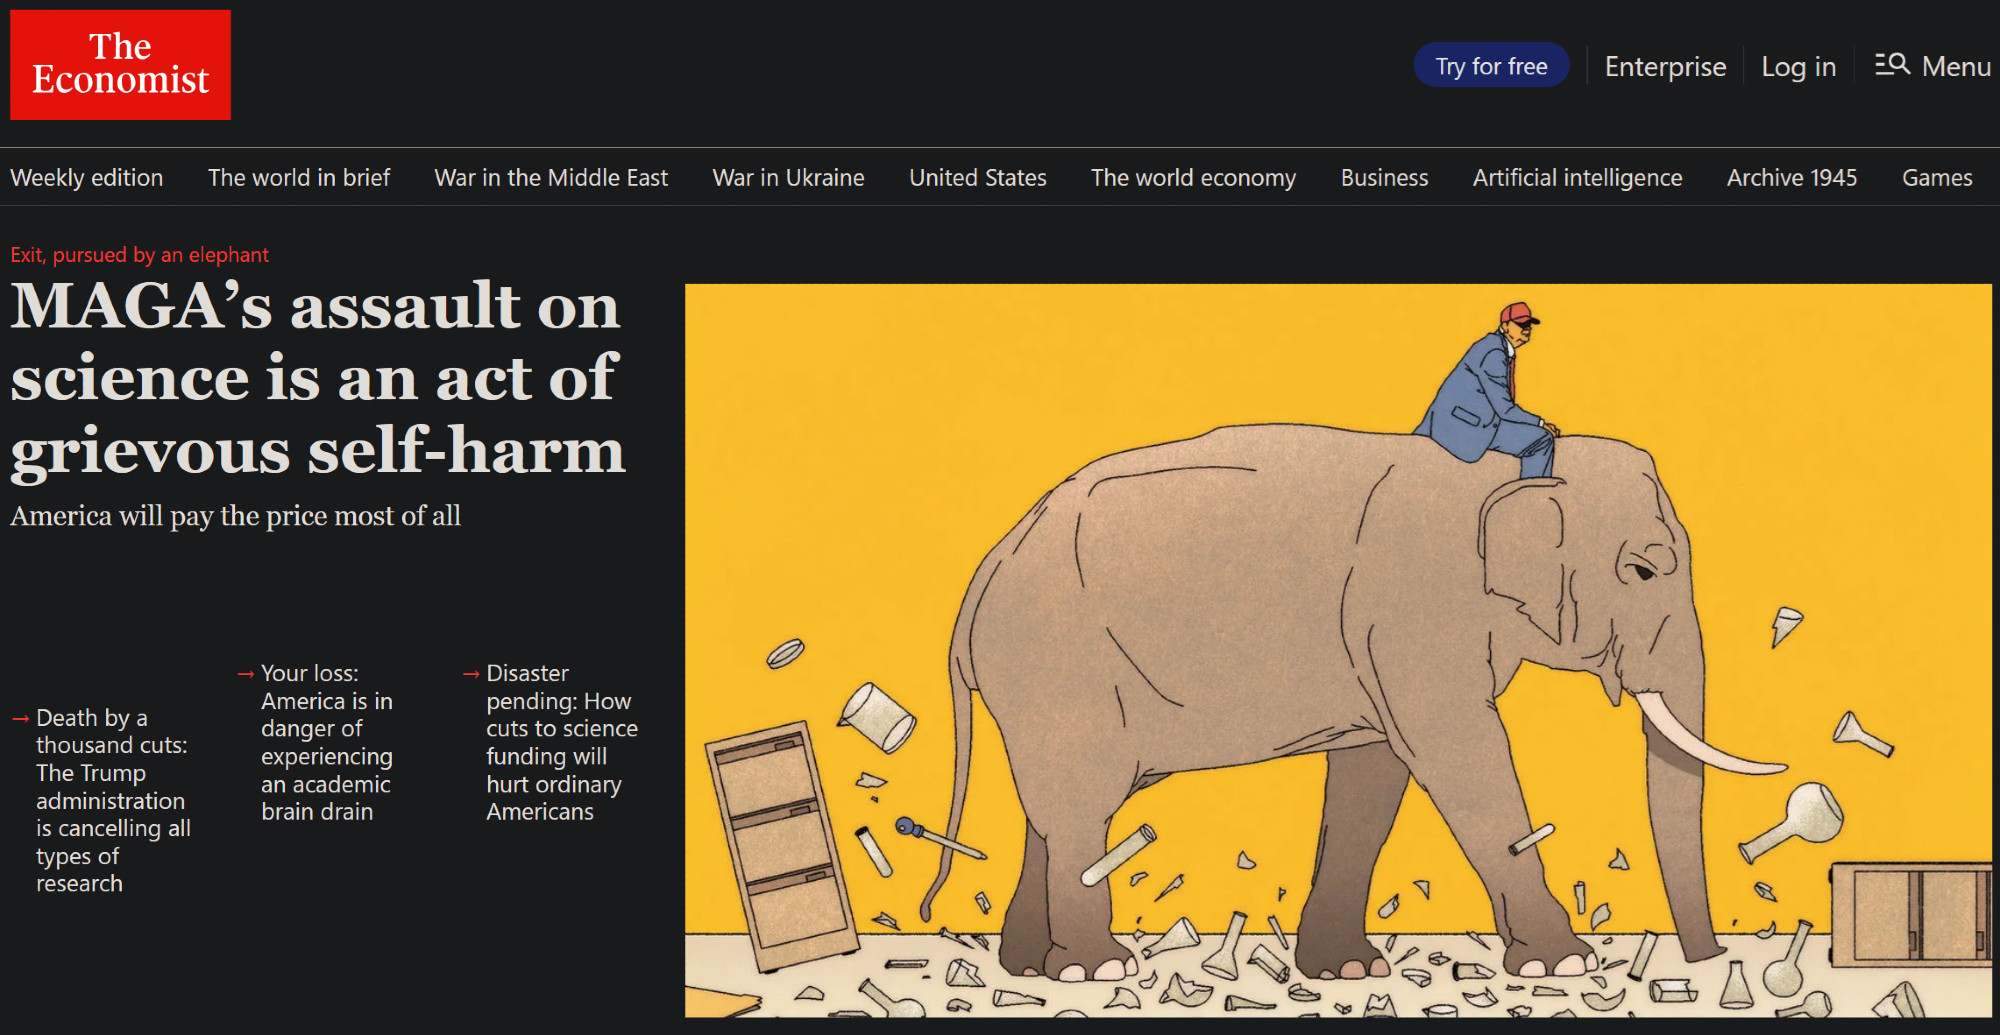Go to Games section
The width and height of the screenshot is (2000, 1035).
[1937, 177]
